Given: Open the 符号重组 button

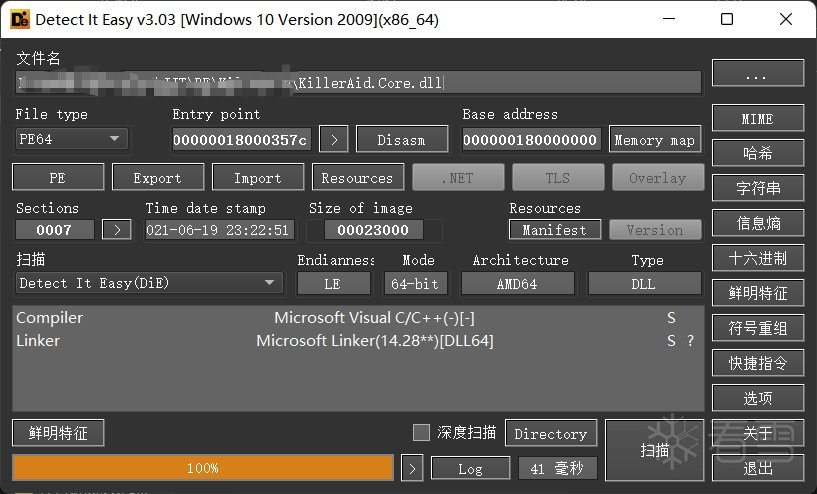Looking at the screenshot, I should click(758, 328).
